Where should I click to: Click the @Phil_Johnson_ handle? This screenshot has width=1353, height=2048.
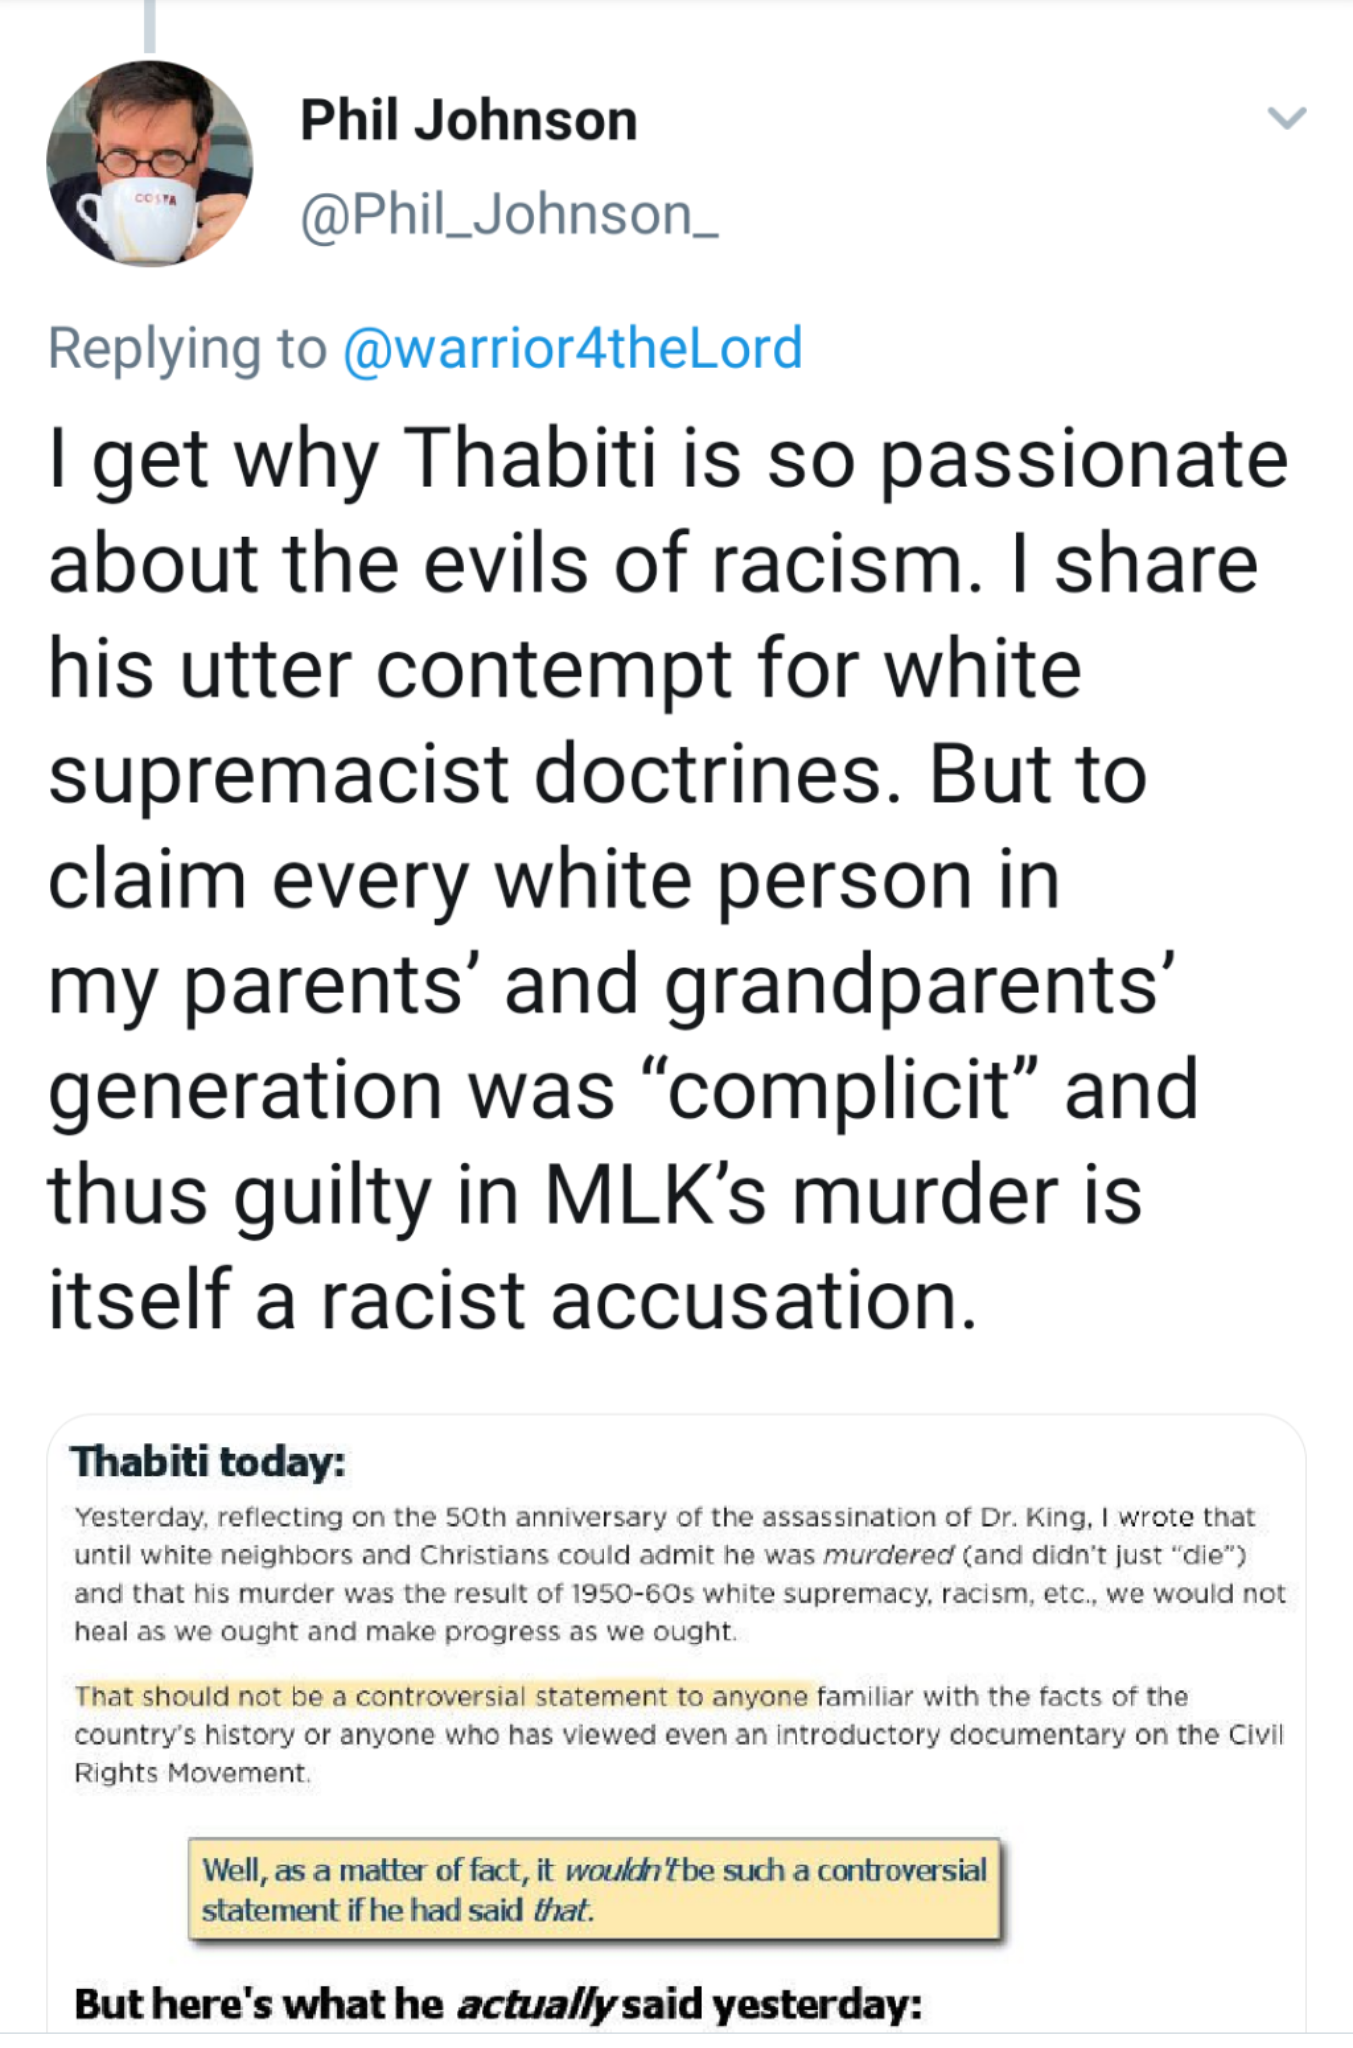509,215
